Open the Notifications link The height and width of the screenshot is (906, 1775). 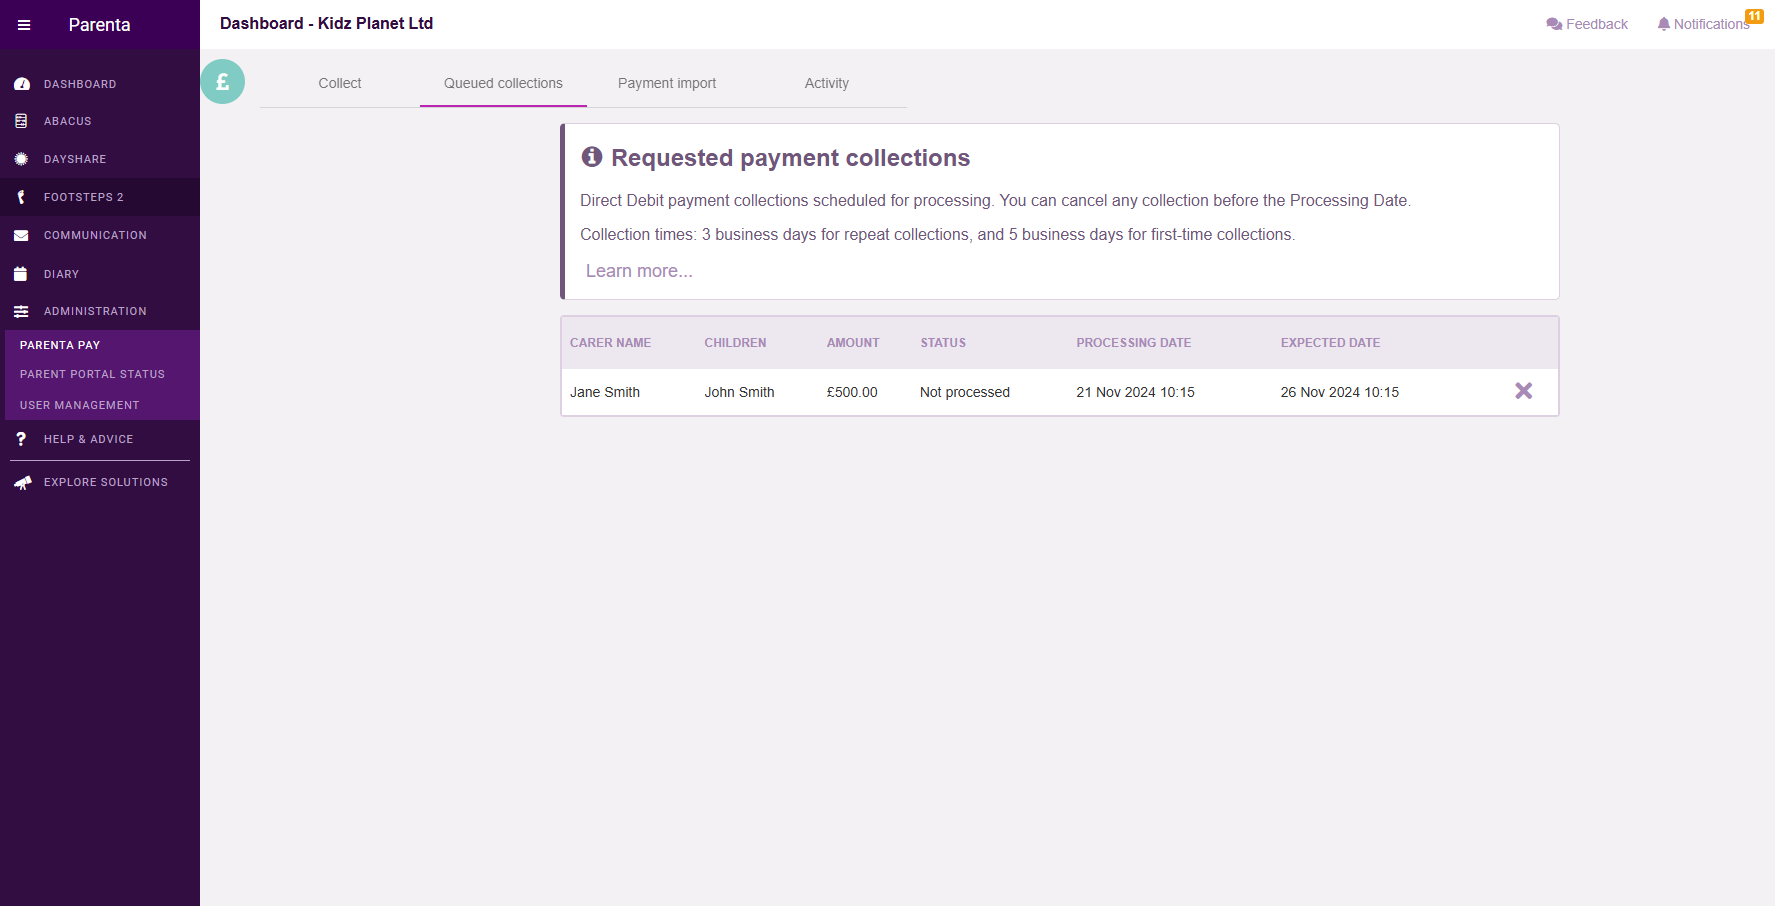click(1703, 24)
